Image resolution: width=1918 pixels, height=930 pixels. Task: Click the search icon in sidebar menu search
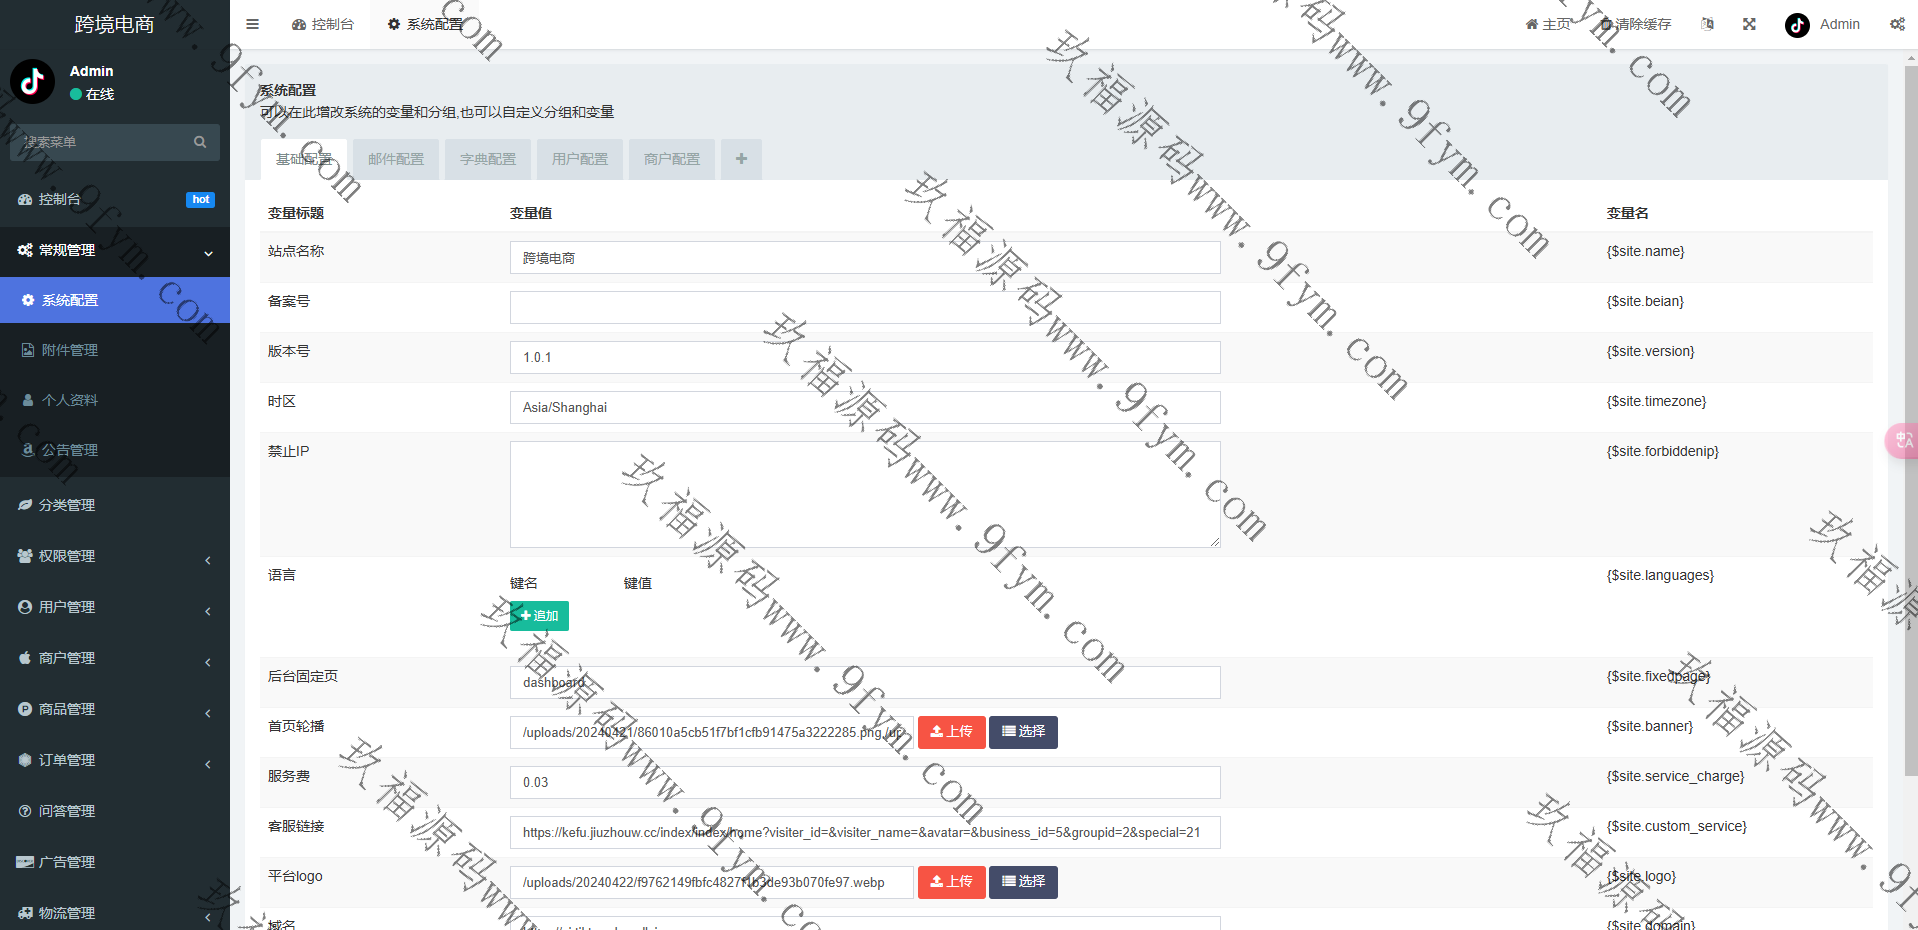200,142
